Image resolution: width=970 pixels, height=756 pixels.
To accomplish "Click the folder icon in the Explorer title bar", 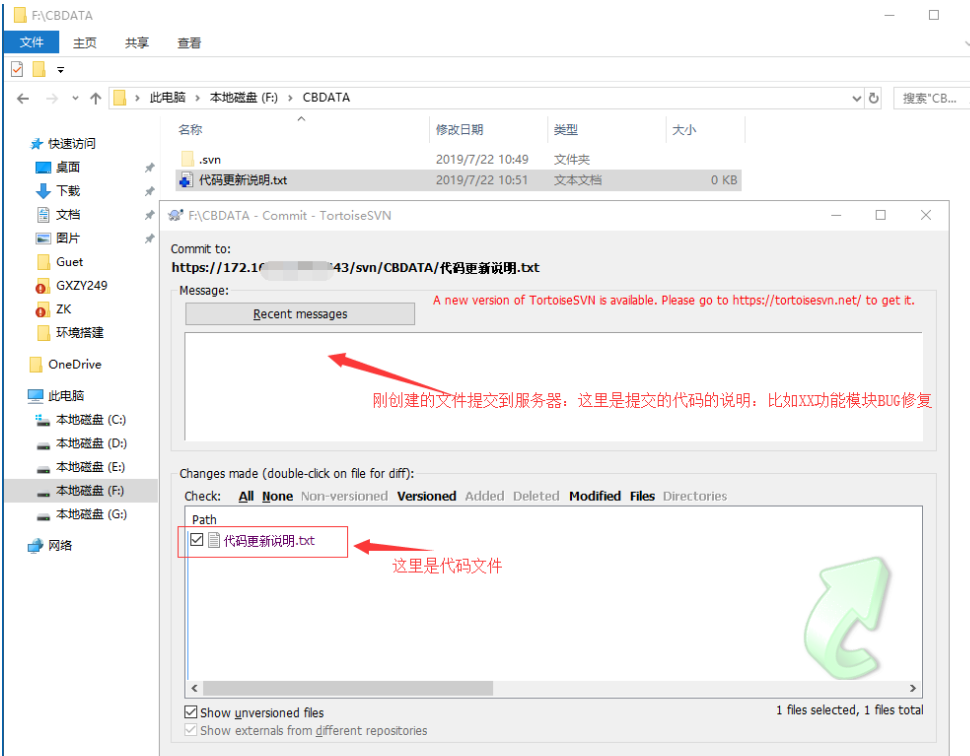I will coord(20,15).
